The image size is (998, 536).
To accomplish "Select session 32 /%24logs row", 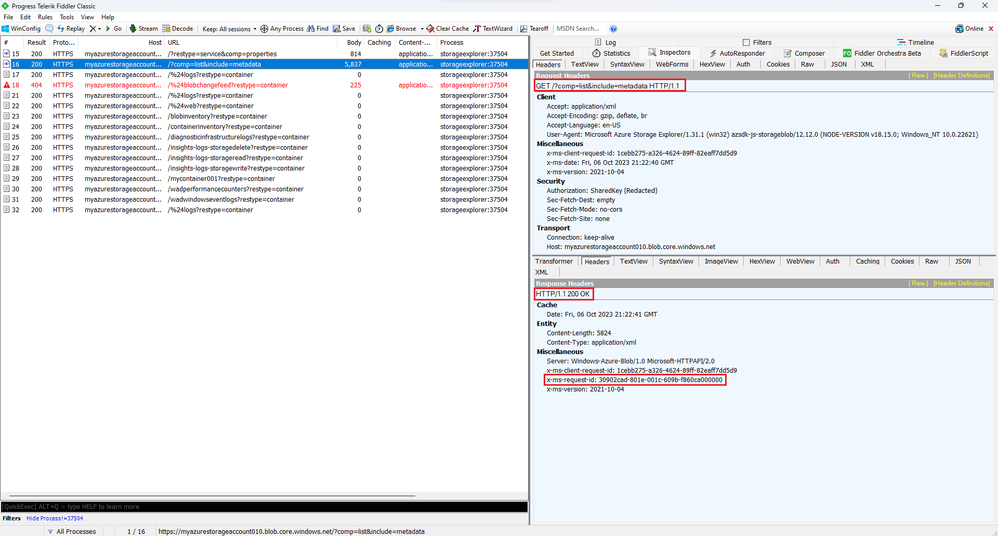I will [264, 209].
